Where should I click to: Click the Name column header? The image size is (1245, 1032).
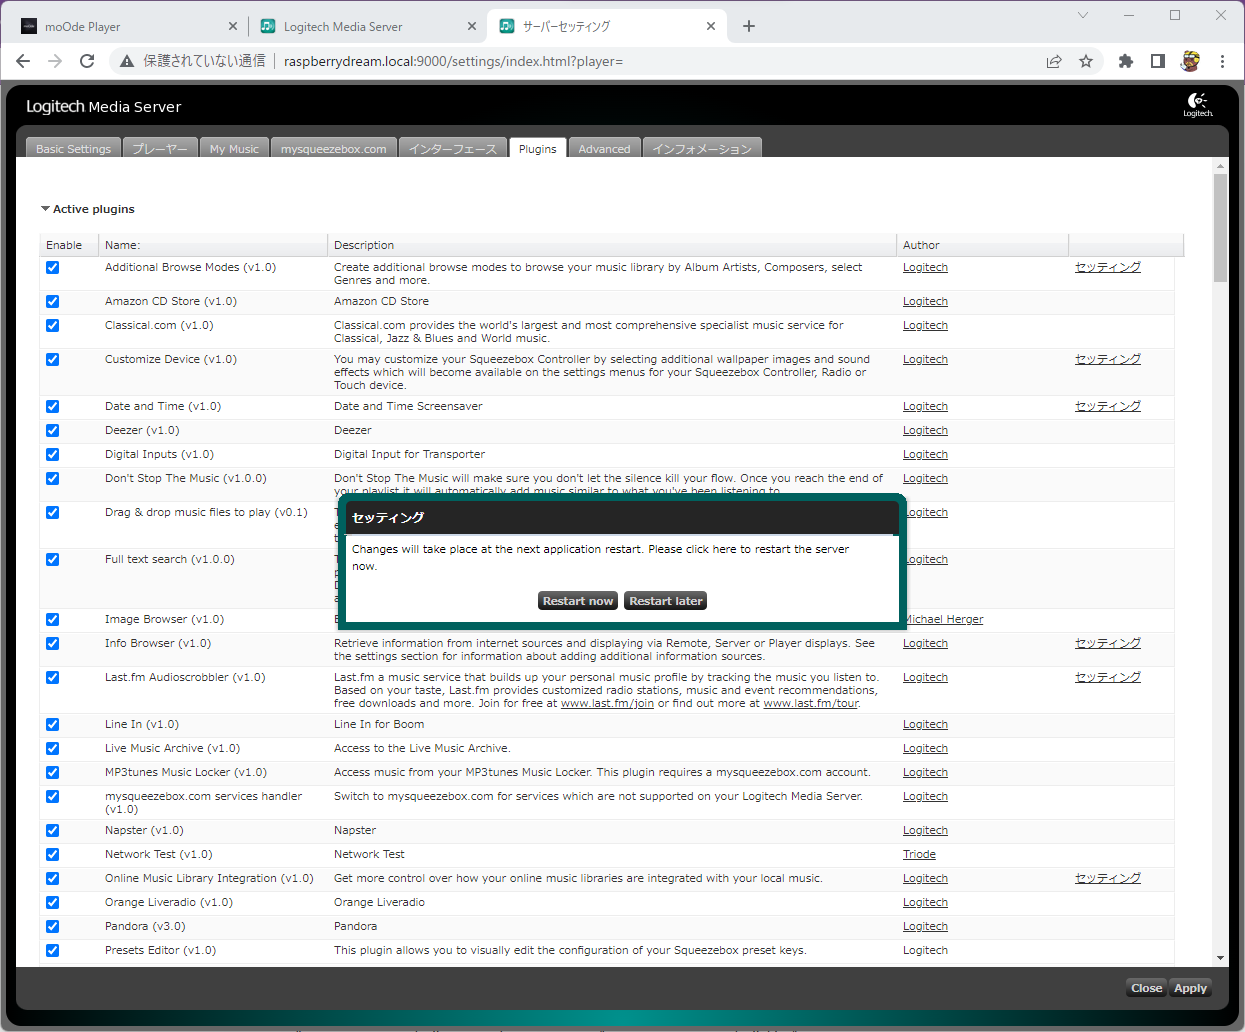pyautogui.click(x=213, y=245)
